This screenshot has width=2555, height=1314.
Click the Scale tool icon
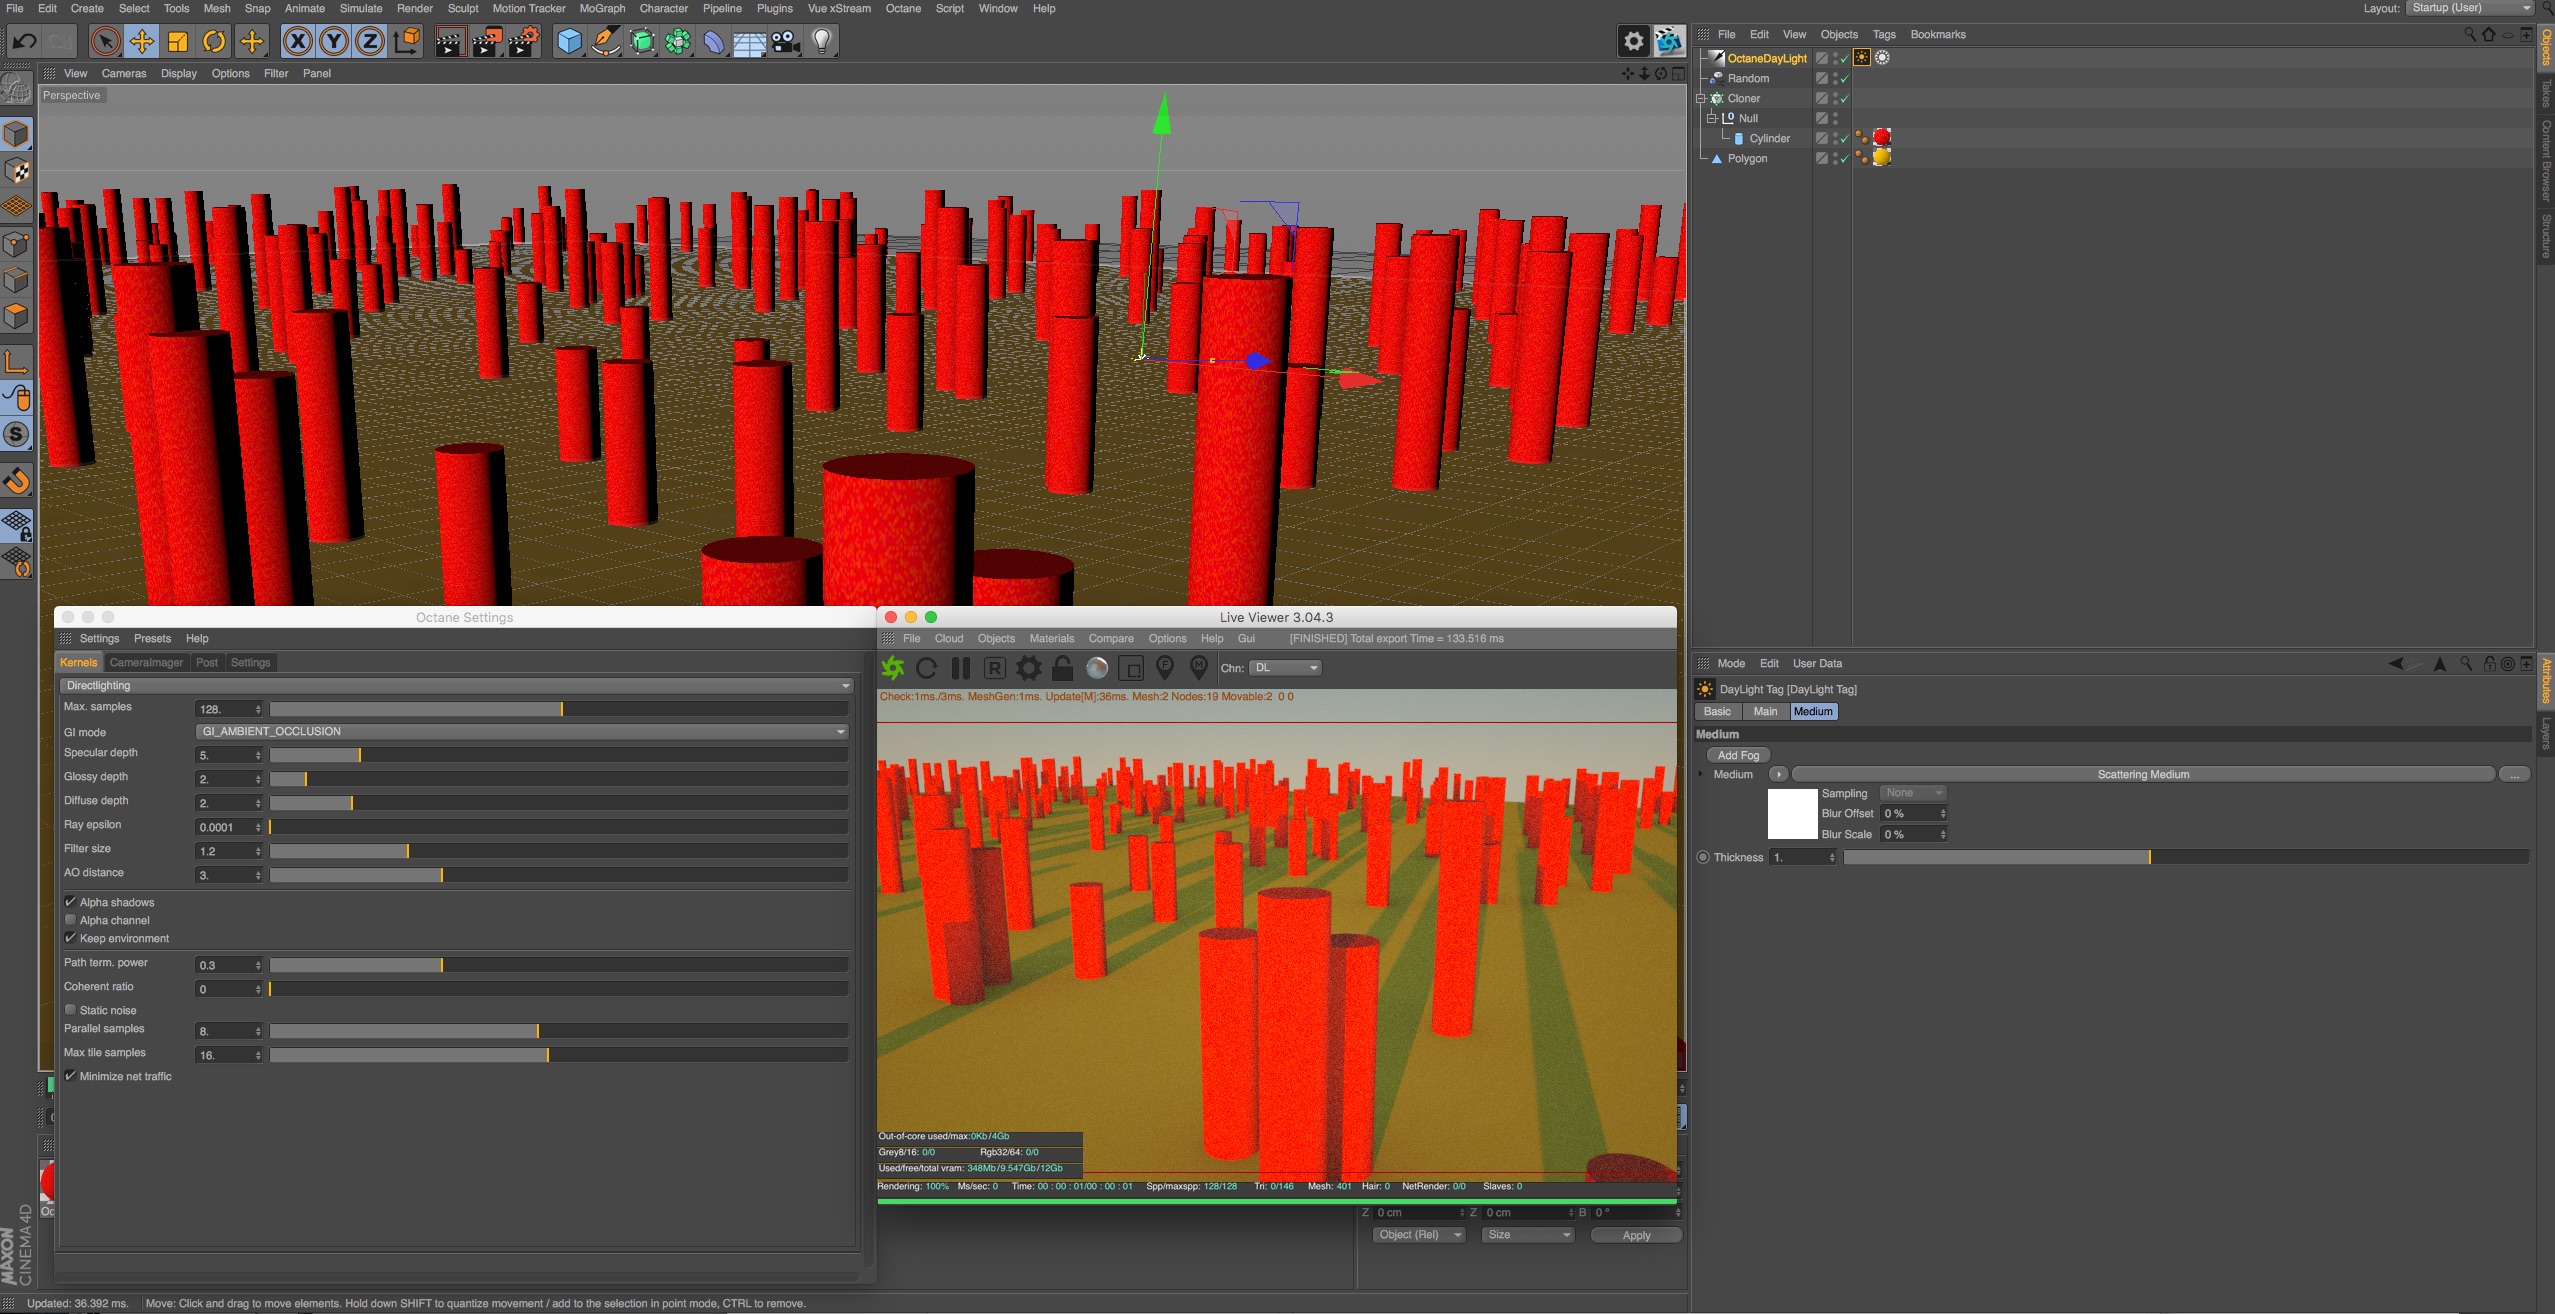coord(178,41)
